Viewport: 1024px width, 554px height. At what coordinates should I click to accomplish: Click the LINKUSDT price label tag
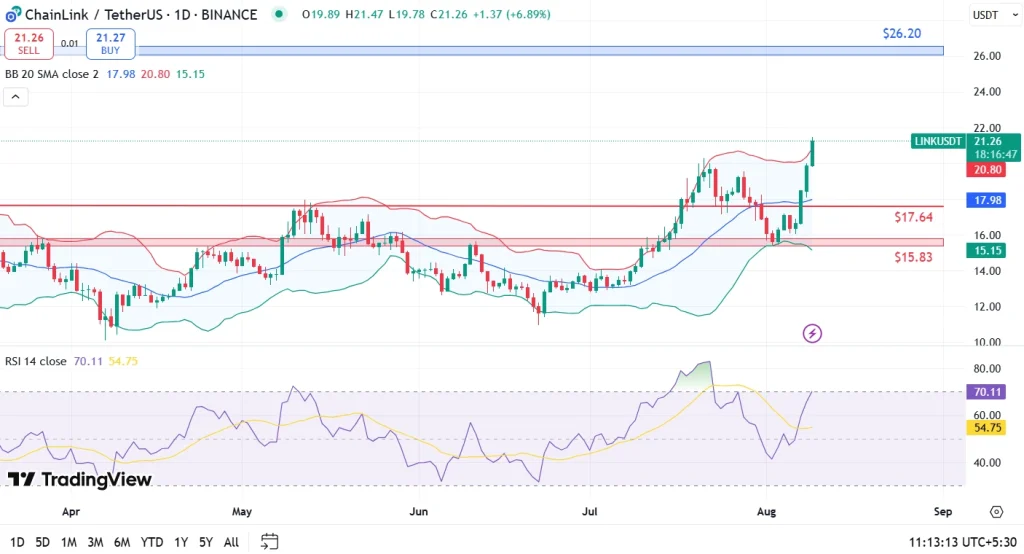pos(939,142)
